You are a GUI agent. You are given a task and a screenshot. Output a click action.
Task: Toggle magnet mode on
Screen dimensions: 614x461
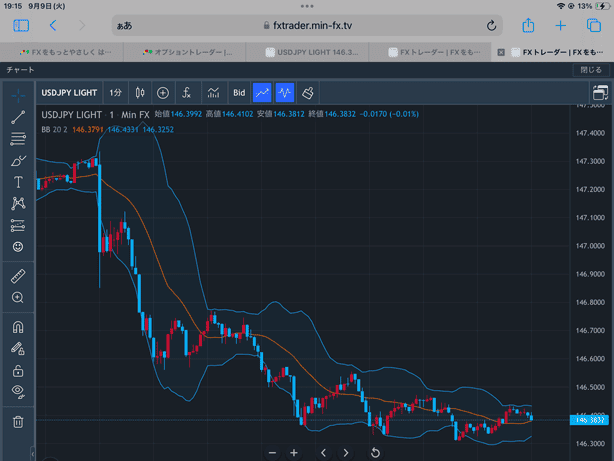[18, 327]
